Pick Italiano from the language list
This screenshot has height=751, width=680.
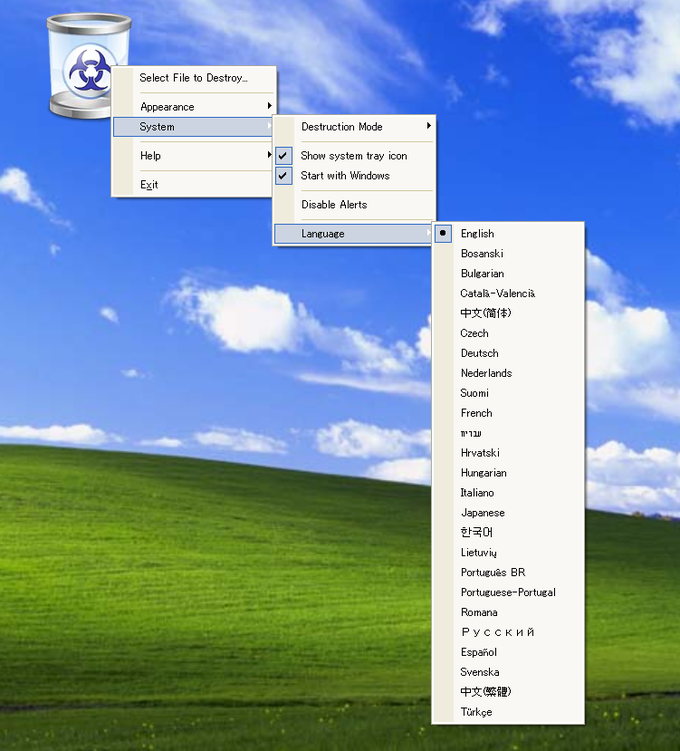[508, 493]
